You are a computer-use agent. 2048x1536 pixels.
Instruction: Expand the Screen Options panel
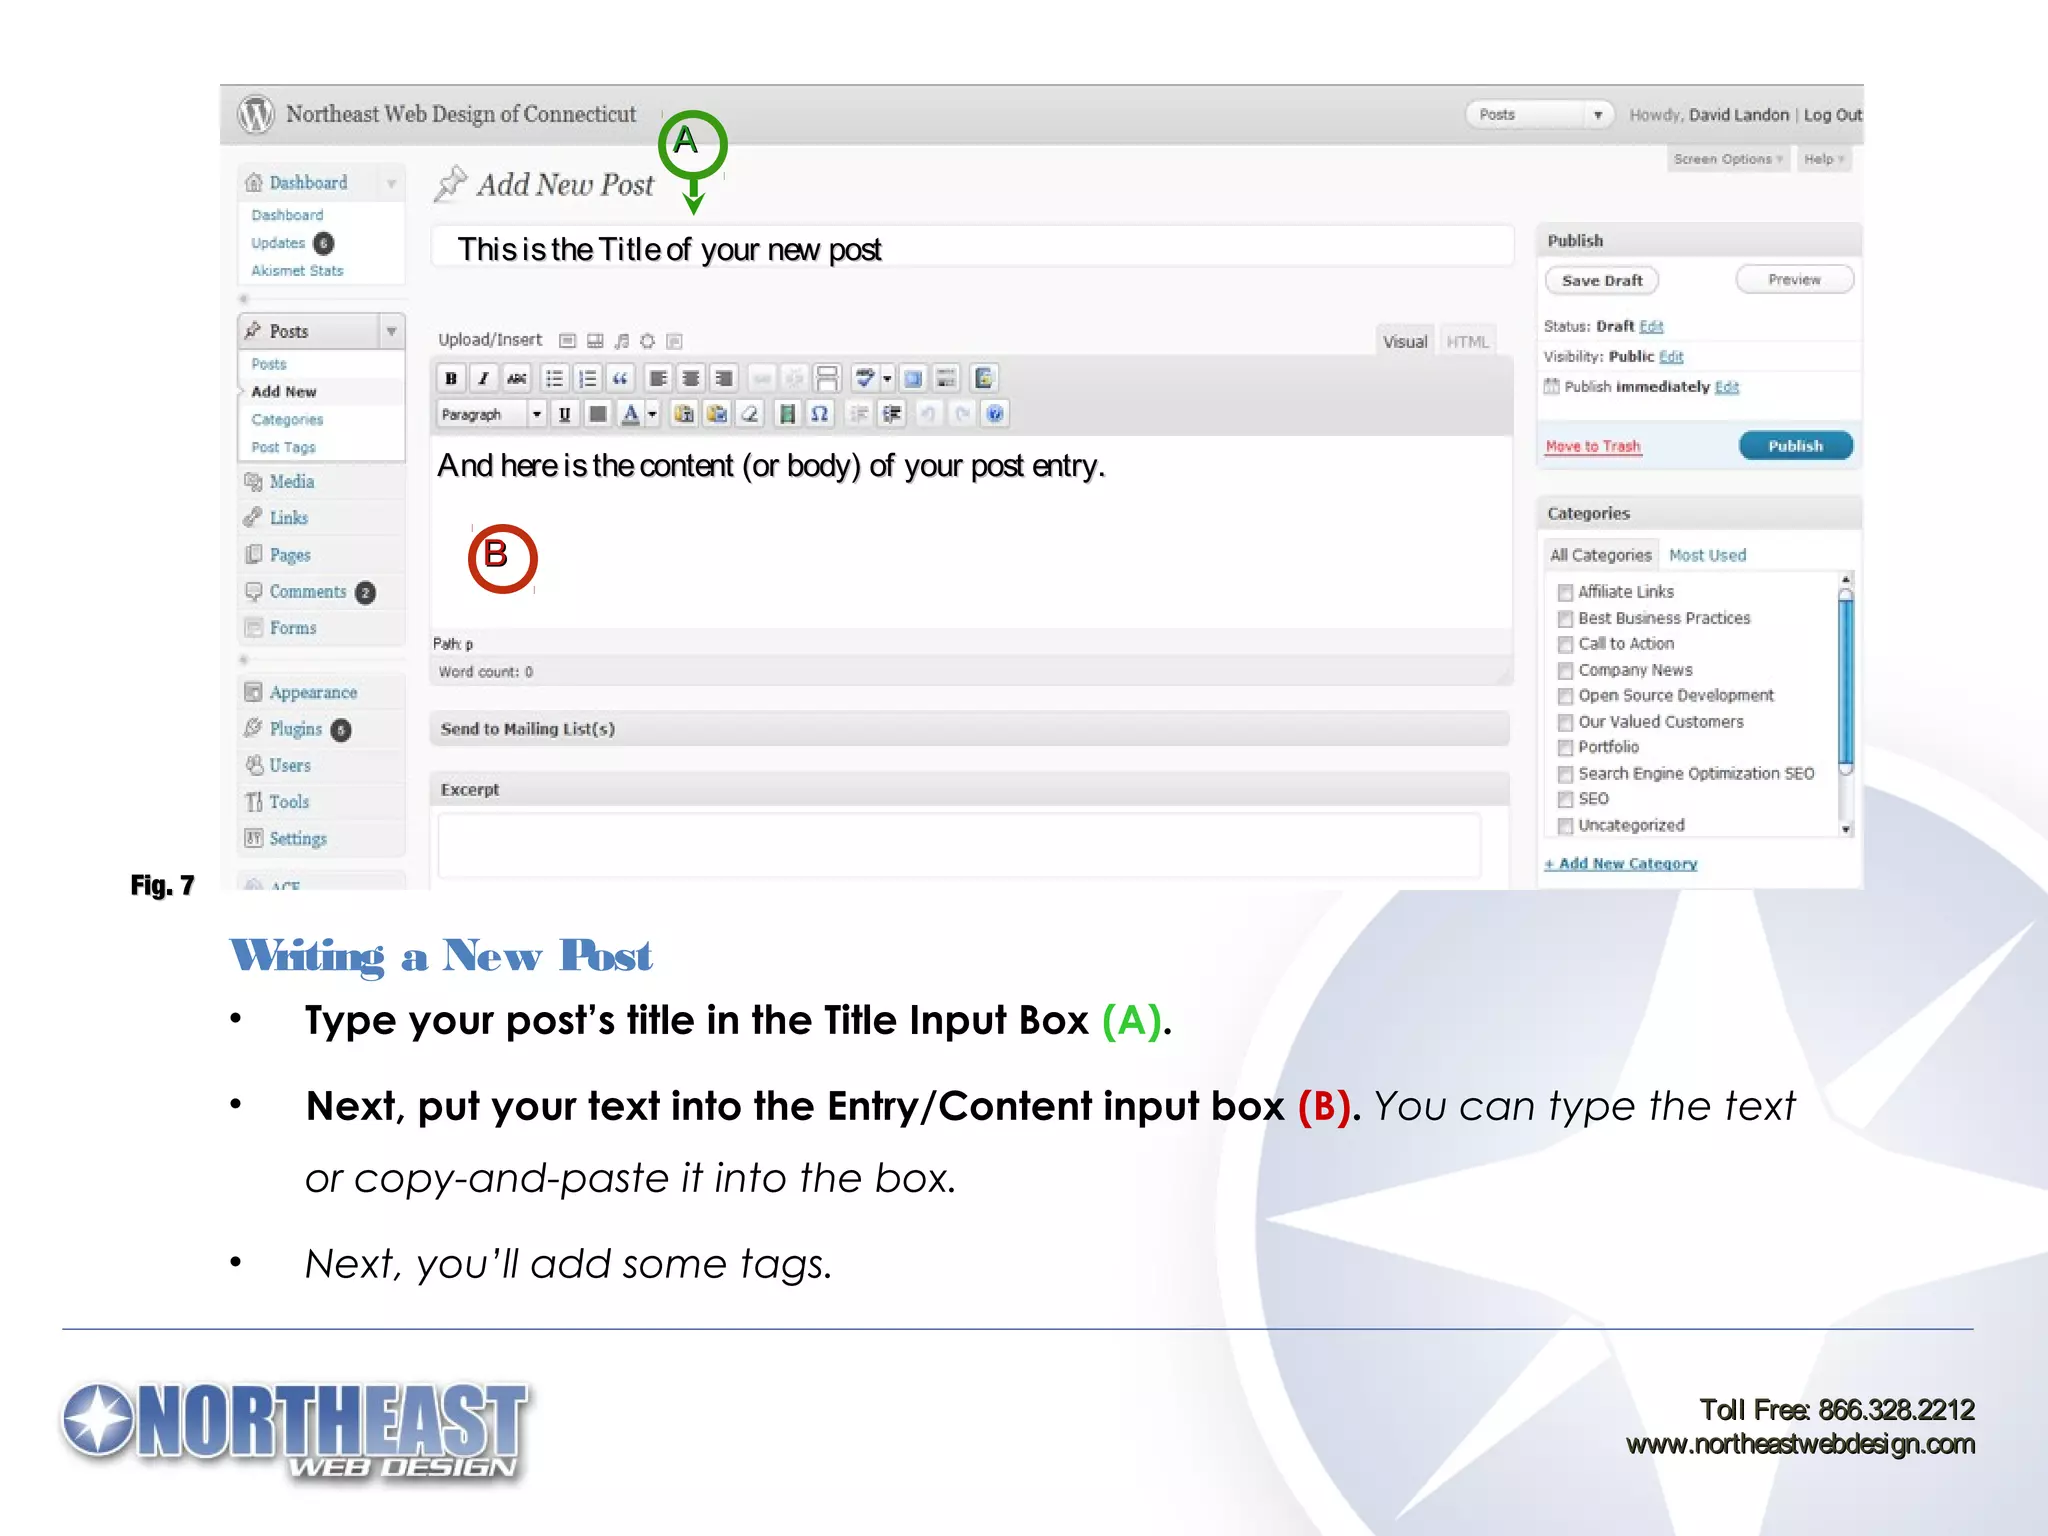point(1728,159)
